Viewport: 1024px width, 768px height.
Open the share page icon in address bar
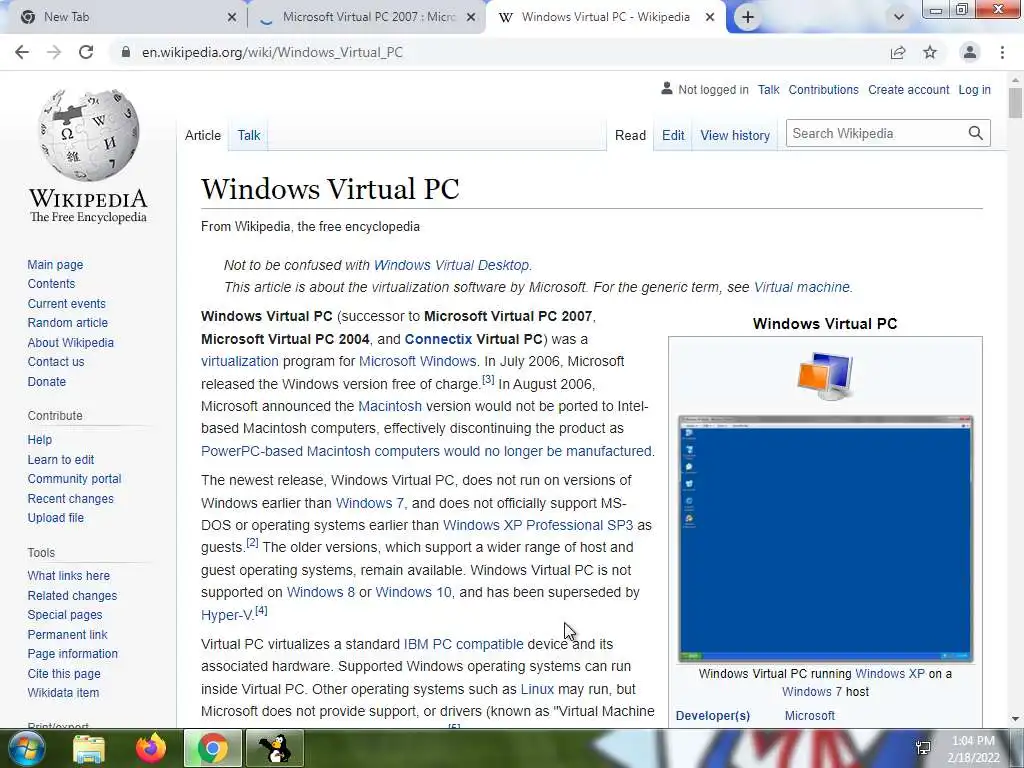[898, 52]
